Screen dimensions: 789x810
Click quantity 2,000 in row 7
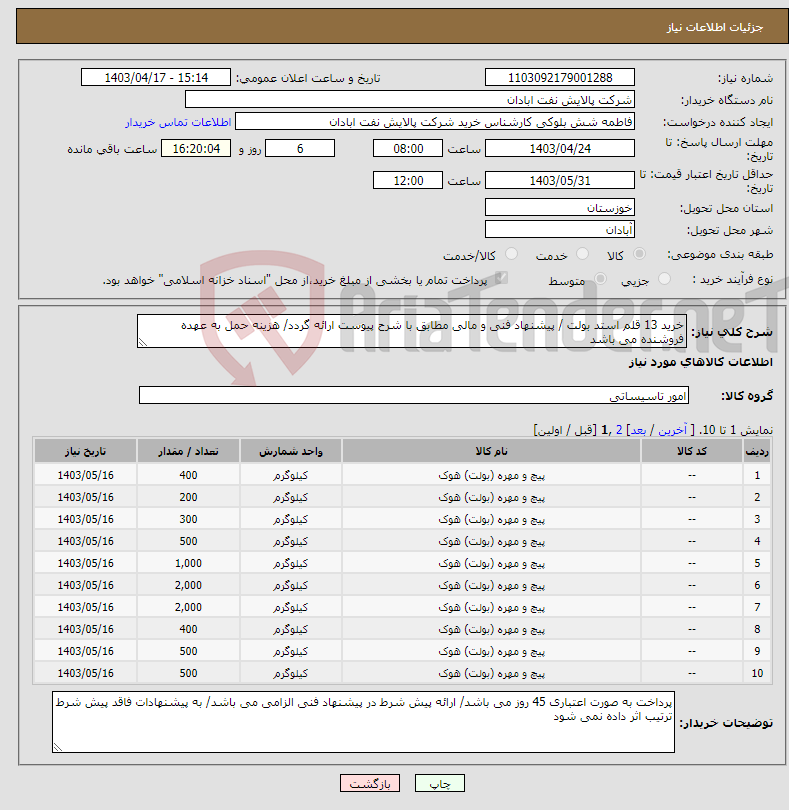point(188,607)
